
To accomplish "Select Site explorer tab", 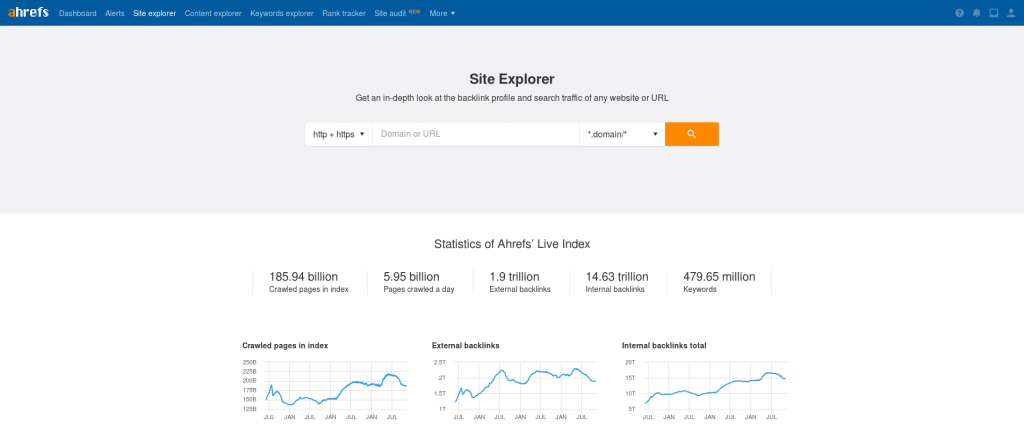I will click(154, 13).
